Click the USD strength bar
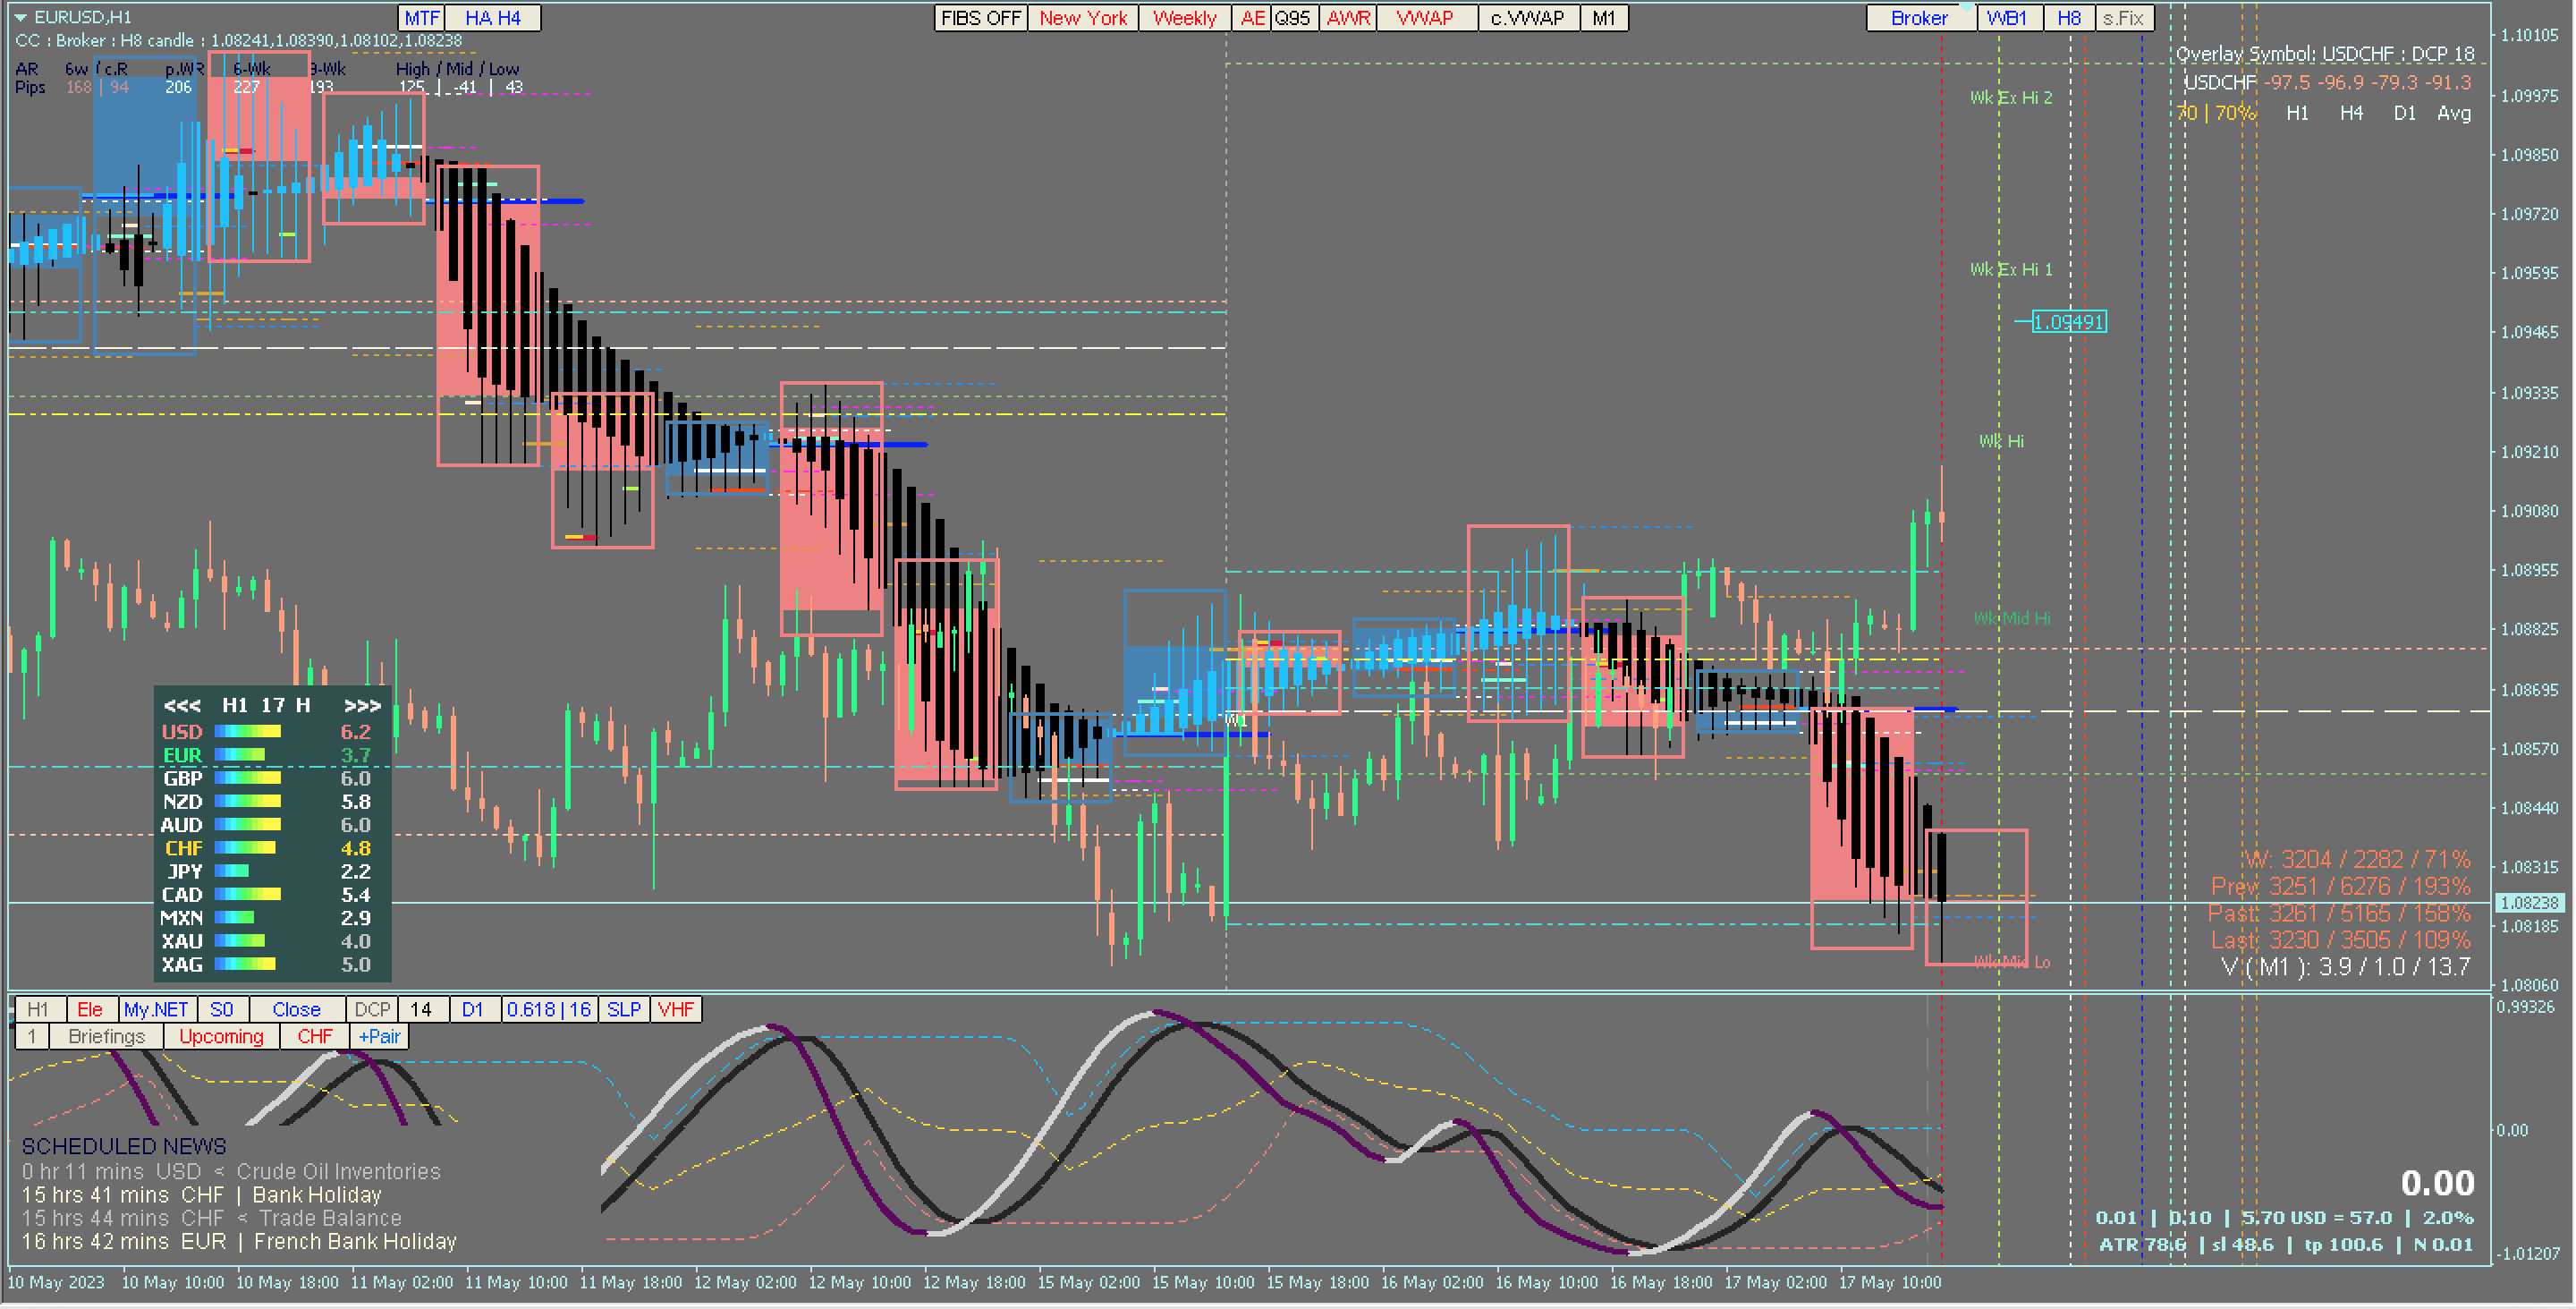Image resolution: width=2576 pixels, height=1309 pixels. tap(247, 732)
